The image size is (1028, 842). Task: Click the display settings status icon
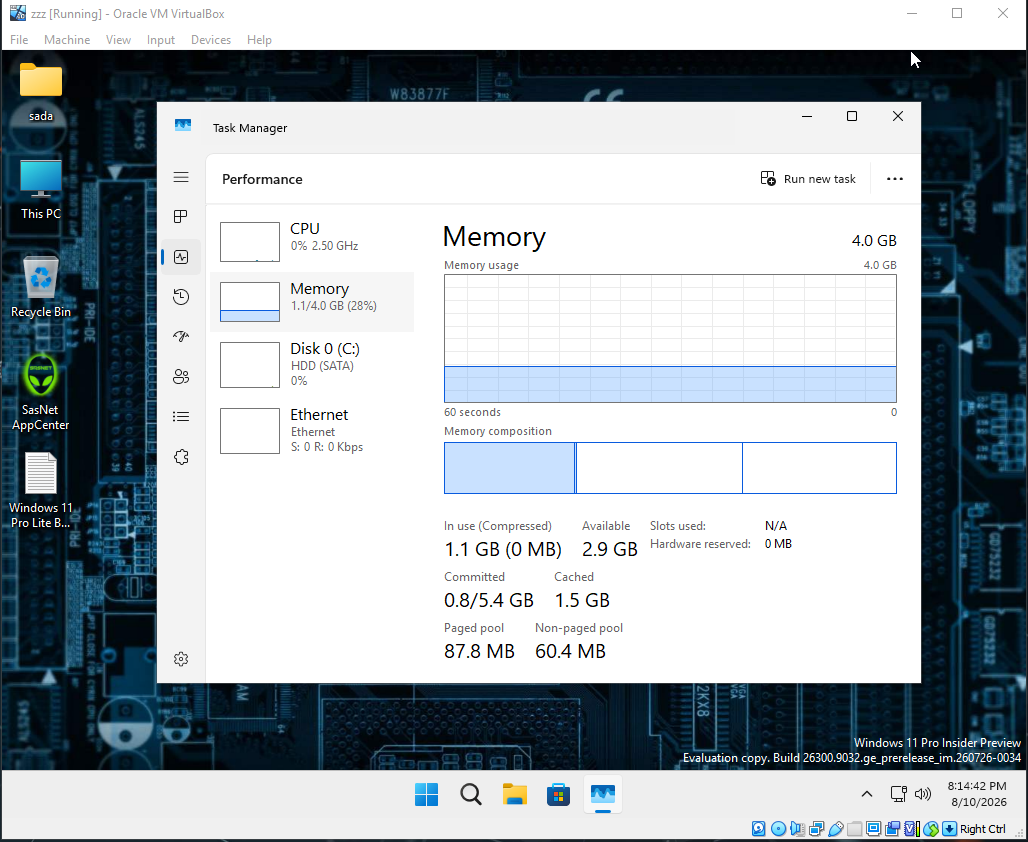[874, 829]
